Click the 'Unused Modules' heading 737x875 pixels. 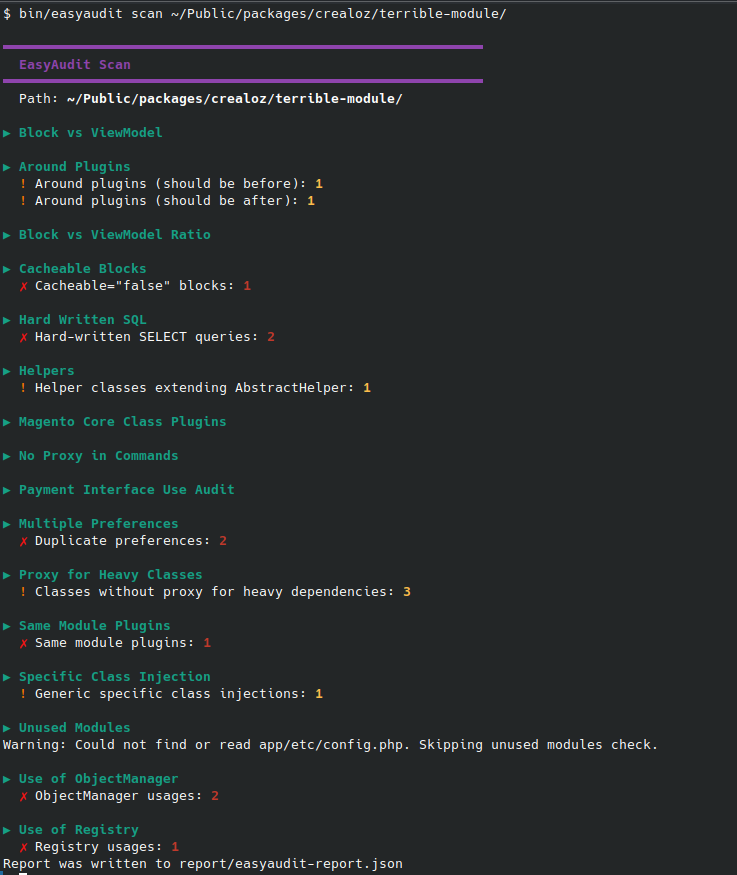(75, 728)
